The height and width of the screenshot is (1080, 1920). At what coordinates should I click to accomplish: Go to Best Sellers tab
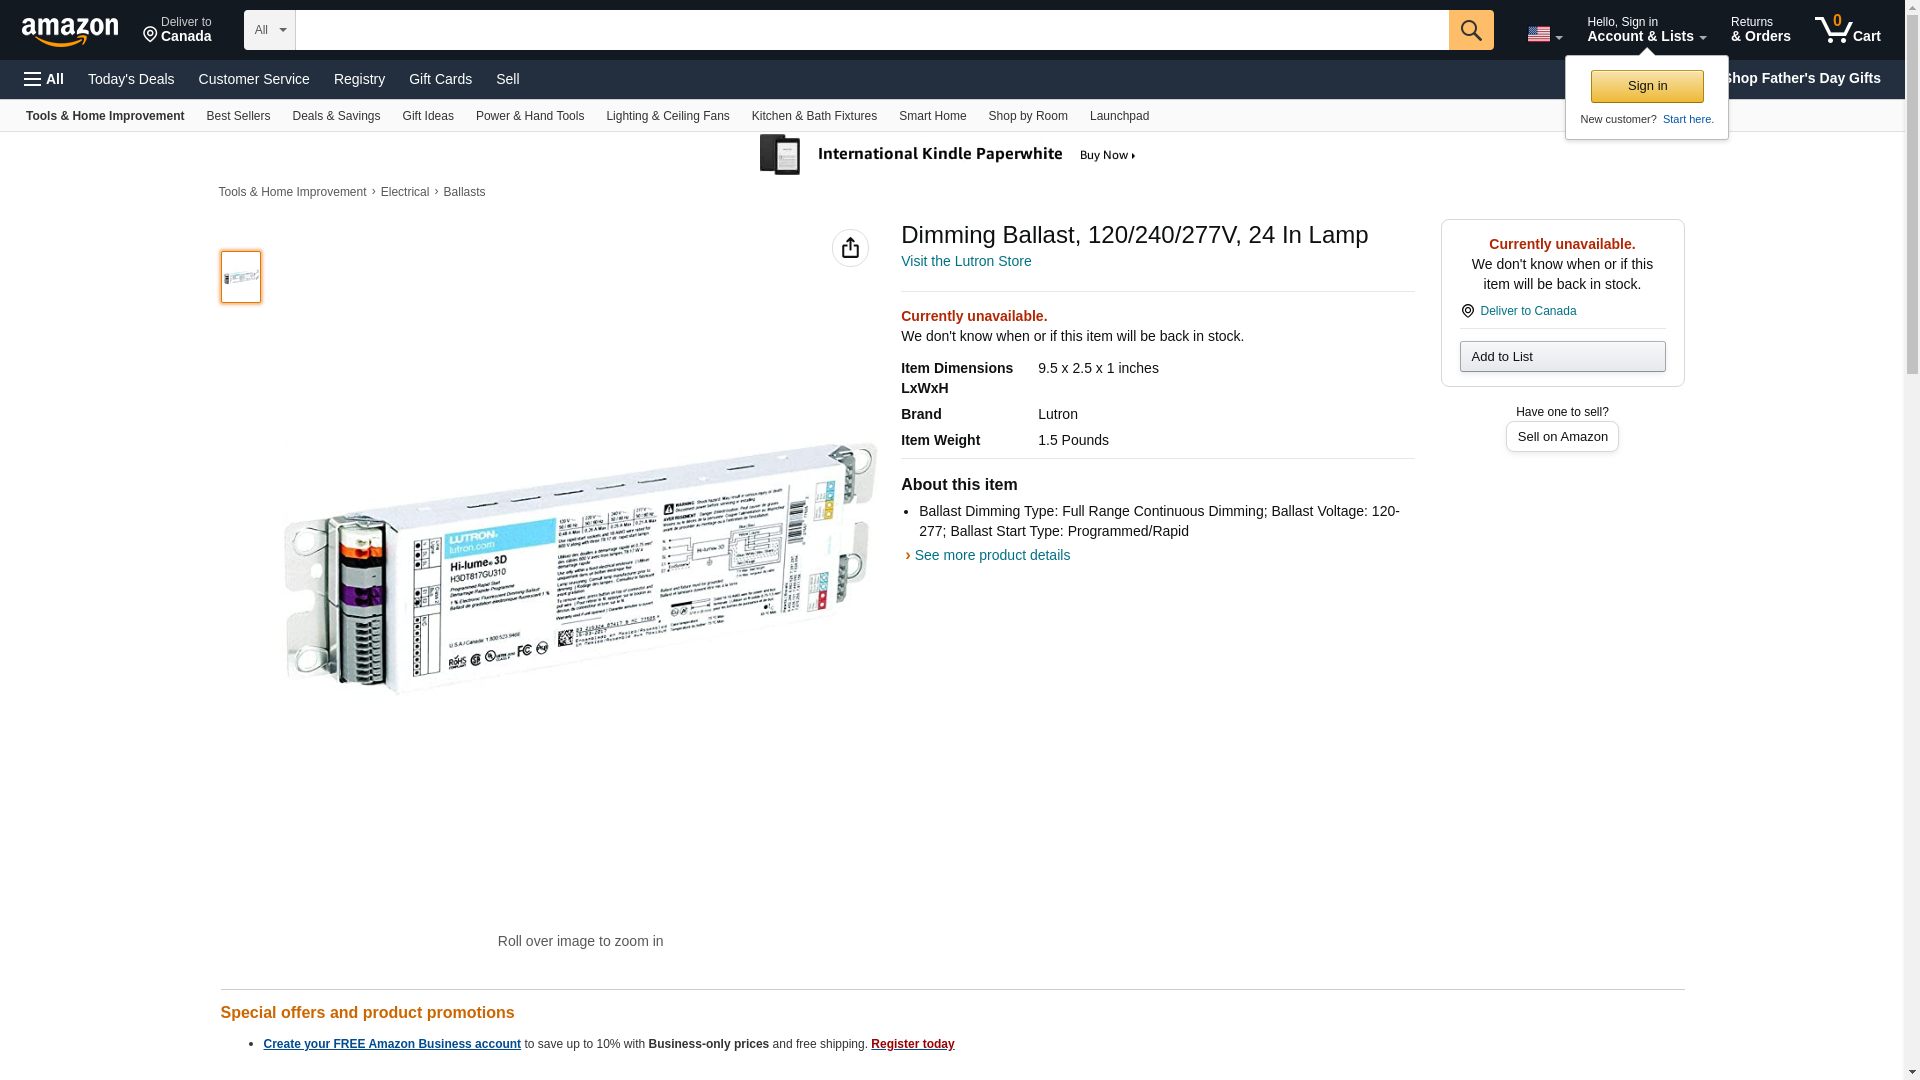pos(238,116)
